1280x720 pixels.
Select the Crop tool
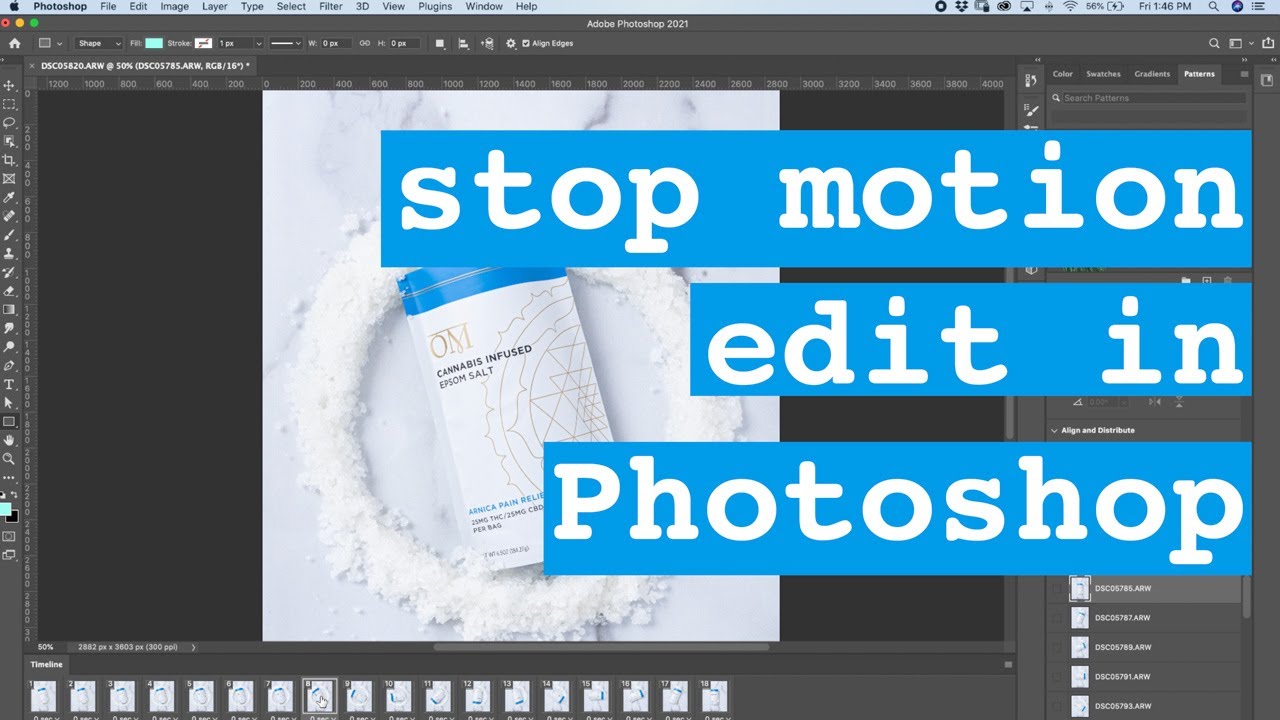pyautogui.click(x=9, y=160)
